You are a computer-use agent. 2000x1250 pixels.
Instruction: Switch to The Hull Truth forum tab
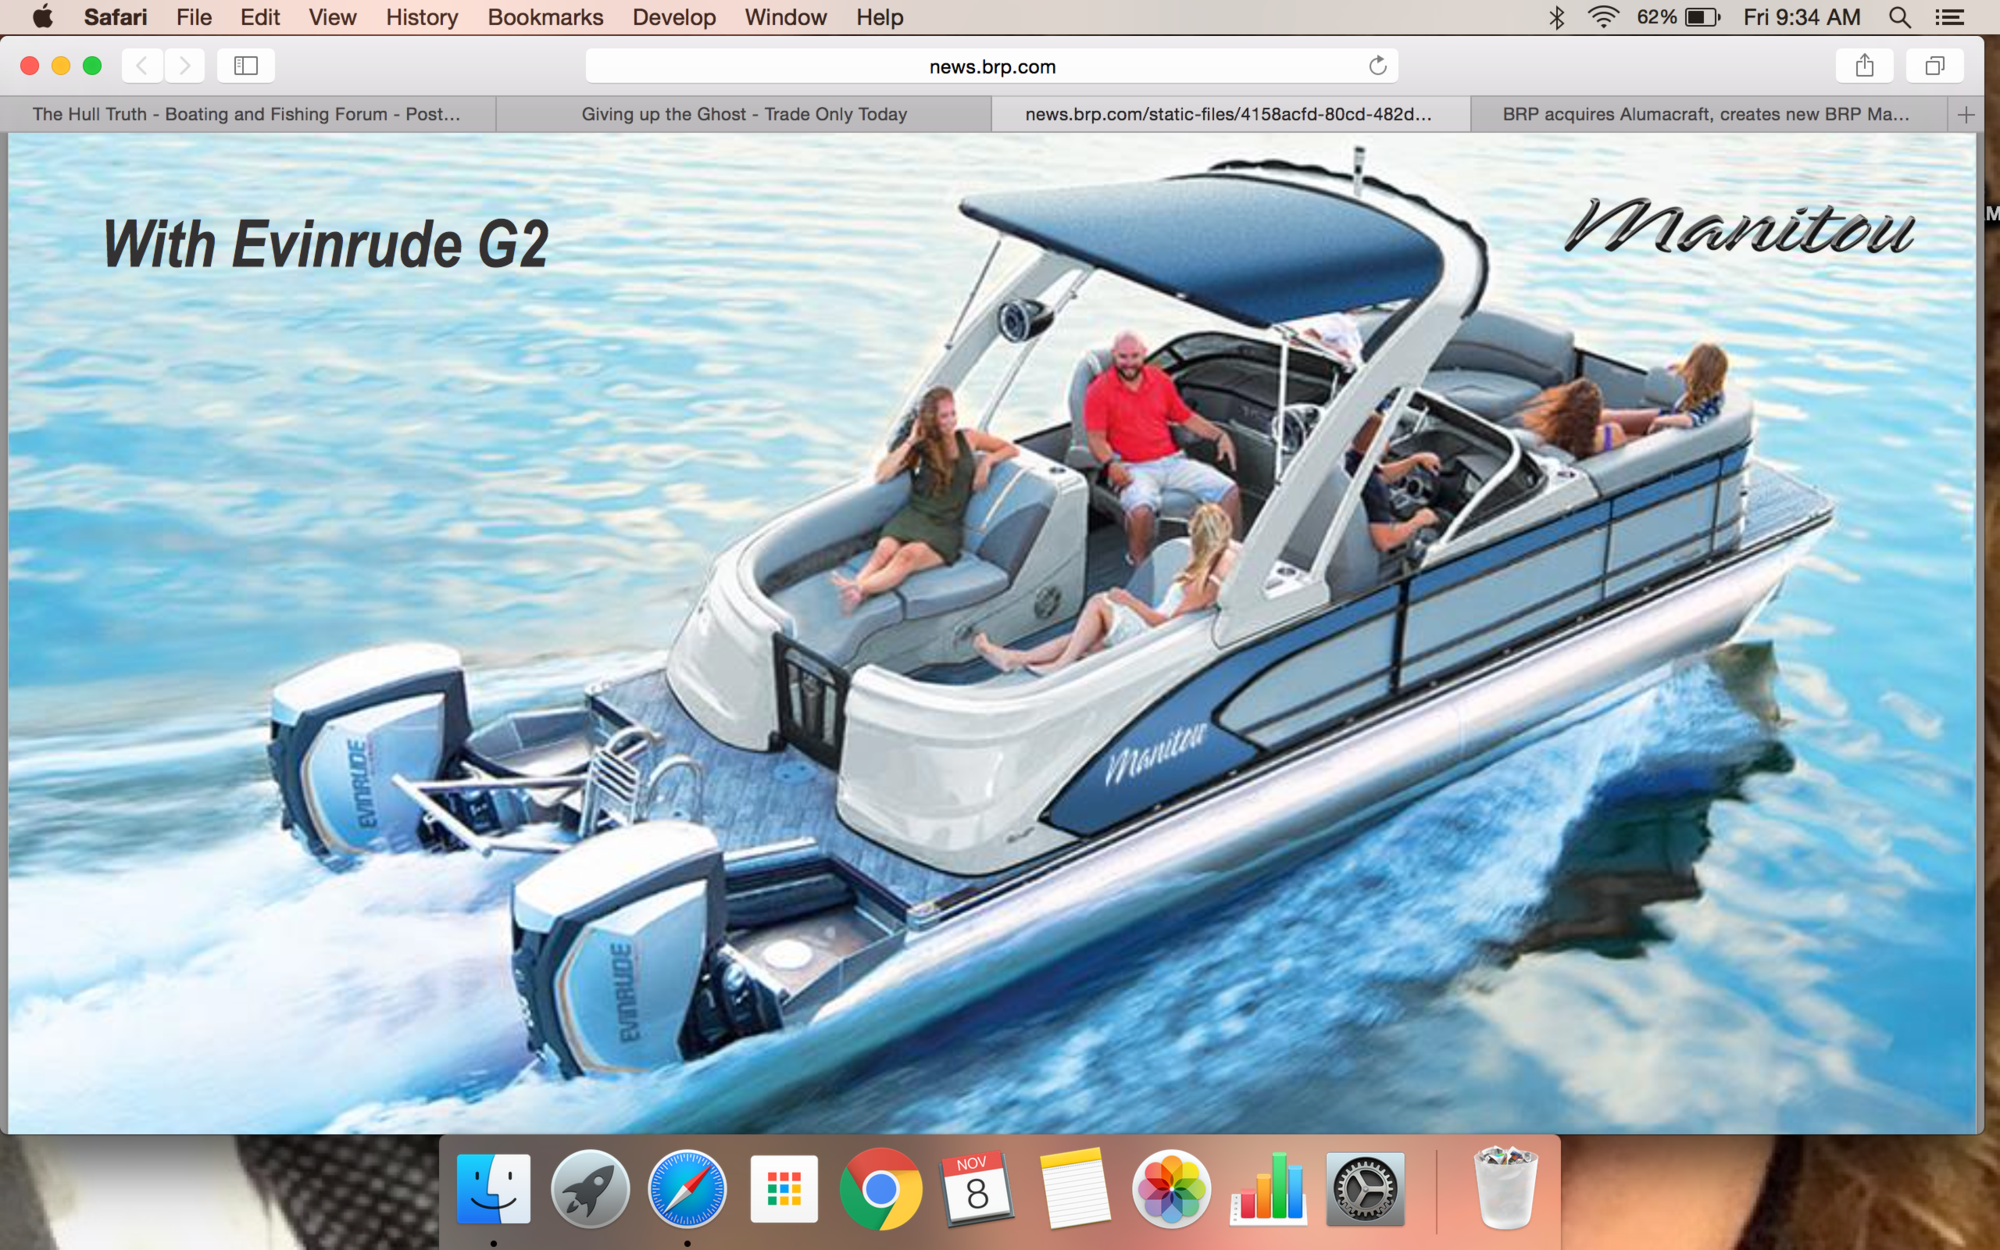(x=247, y=115)
